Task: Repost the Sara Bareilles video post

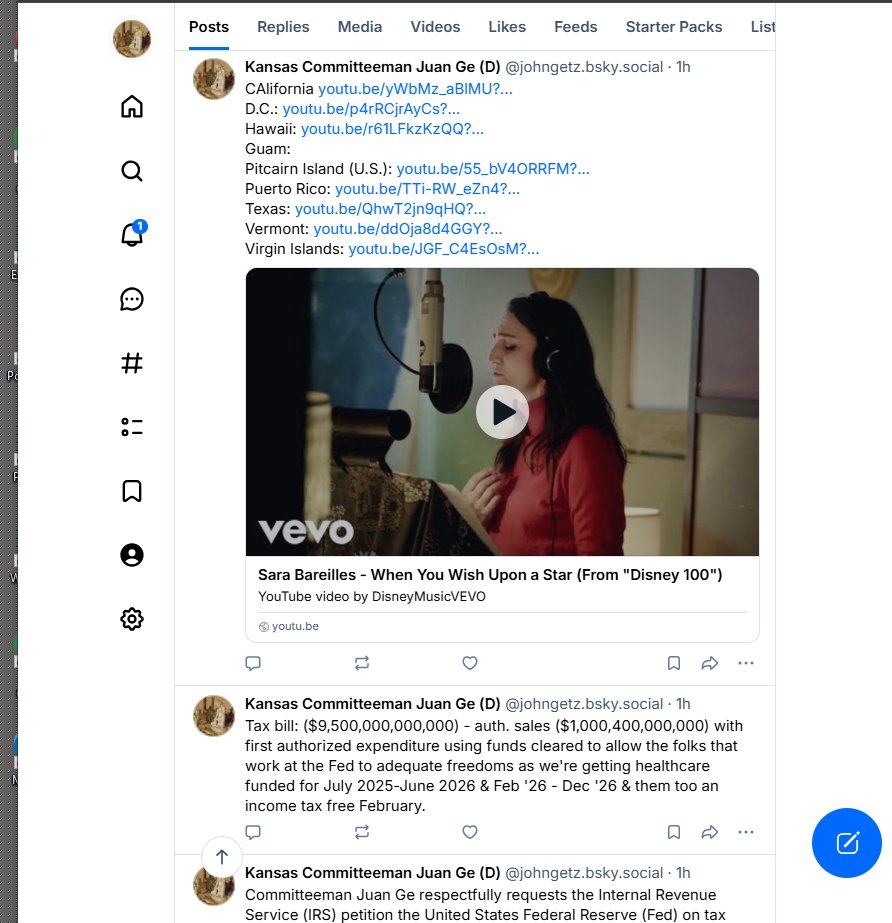Action: pyautogui.click(x=362, y=663)
